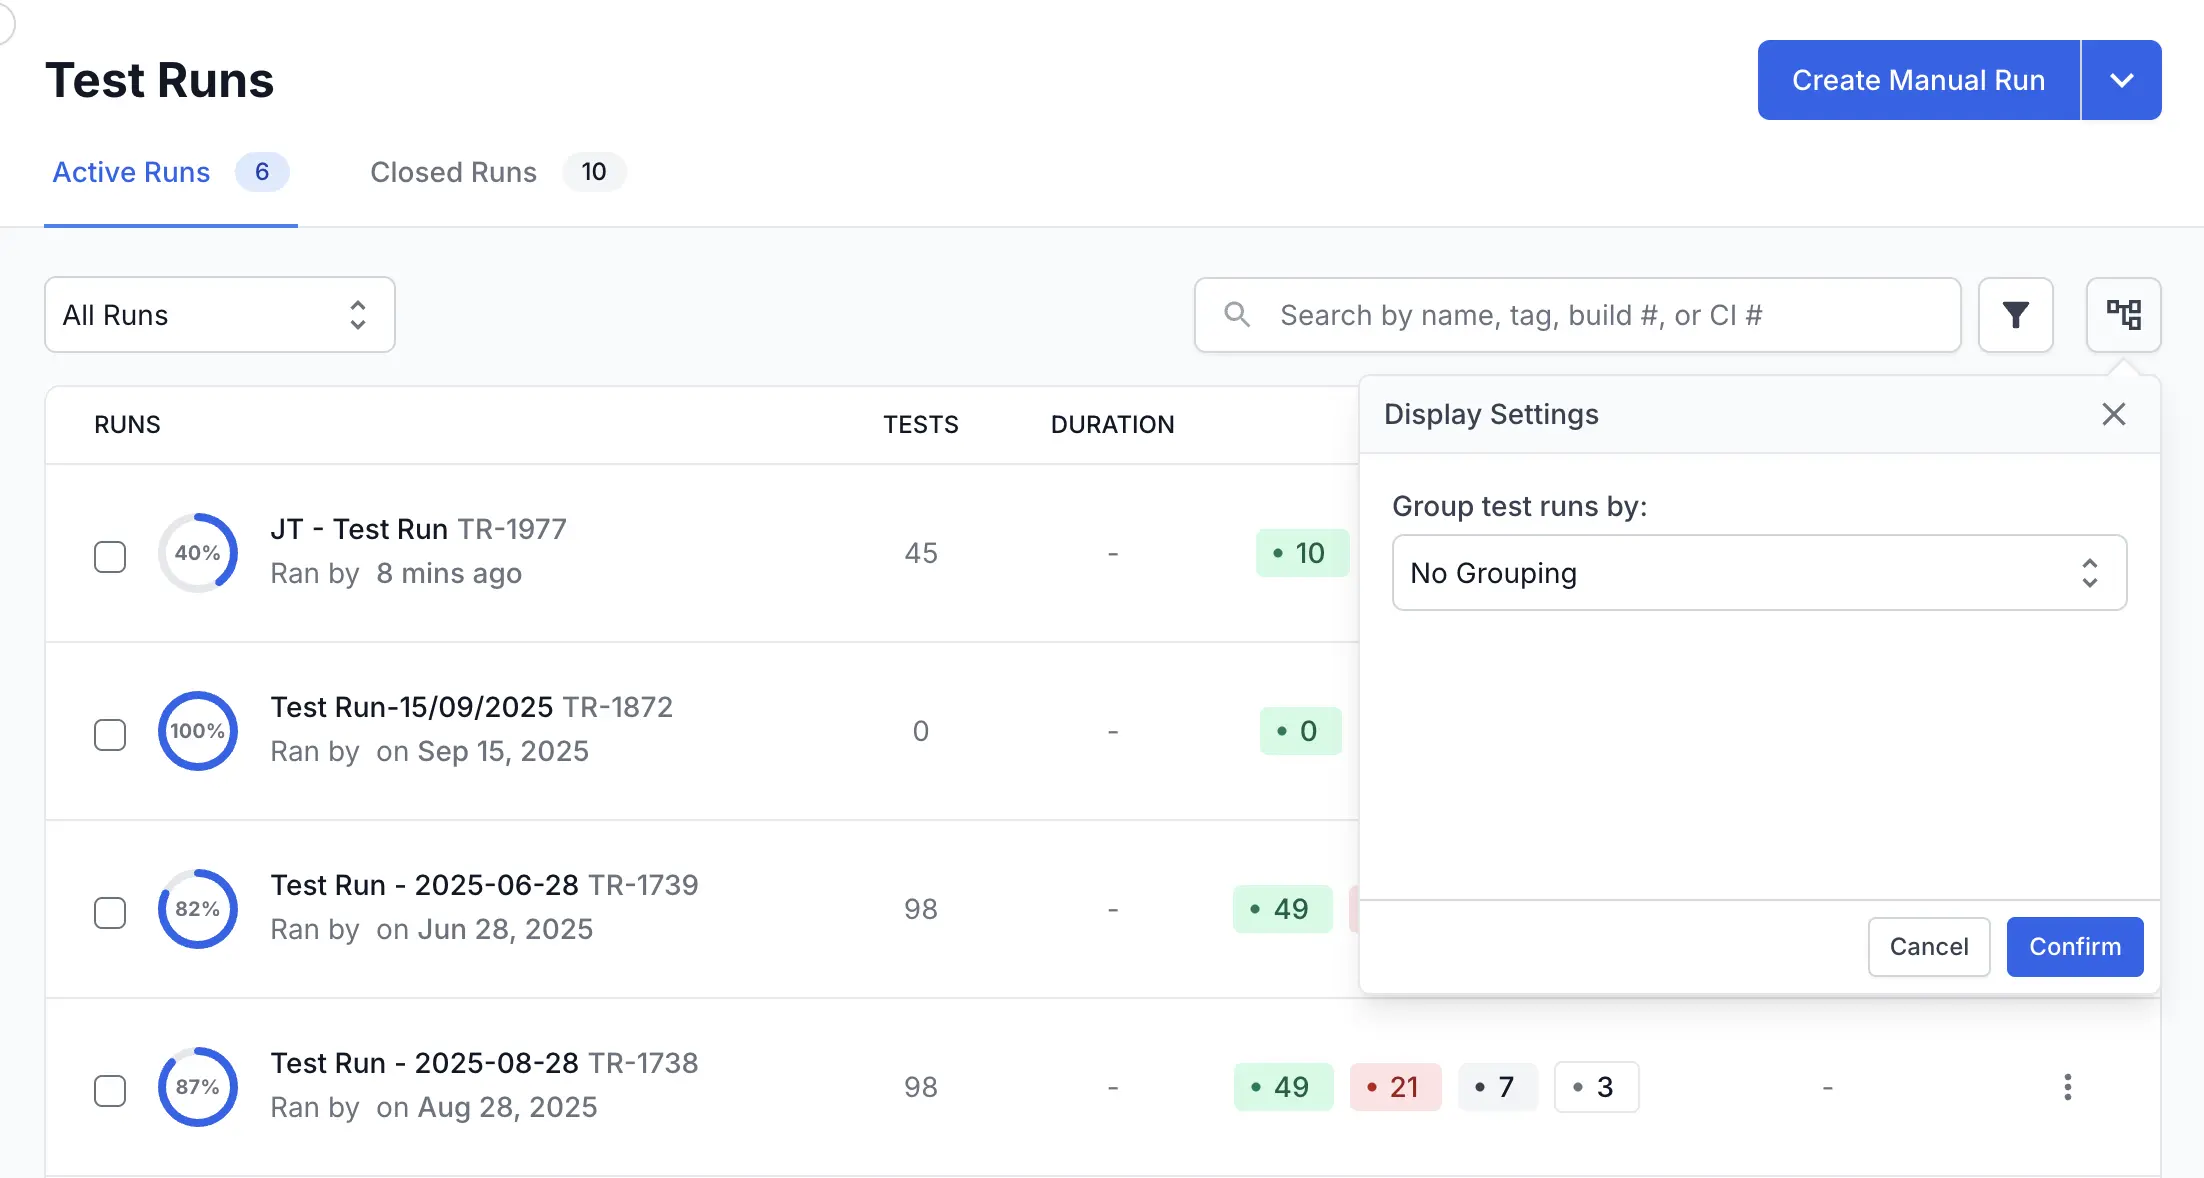Expand the No Grouping dropdown

click(1758, 573)
